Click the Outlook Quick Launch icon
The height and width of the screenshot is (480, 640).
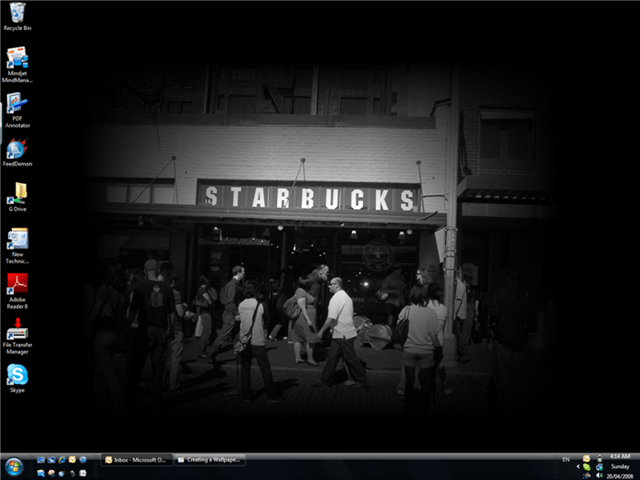pyautogui.click(x=72, y=460)
